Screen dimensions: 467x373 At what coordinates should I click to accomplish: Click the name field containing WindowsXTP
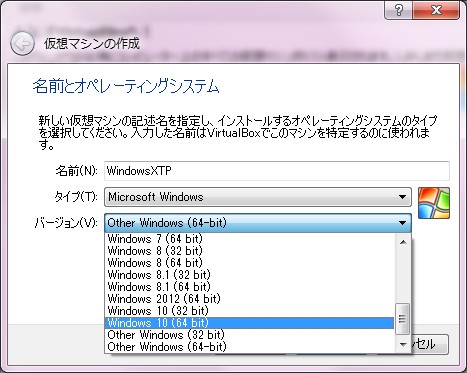[x=277, y=171]
